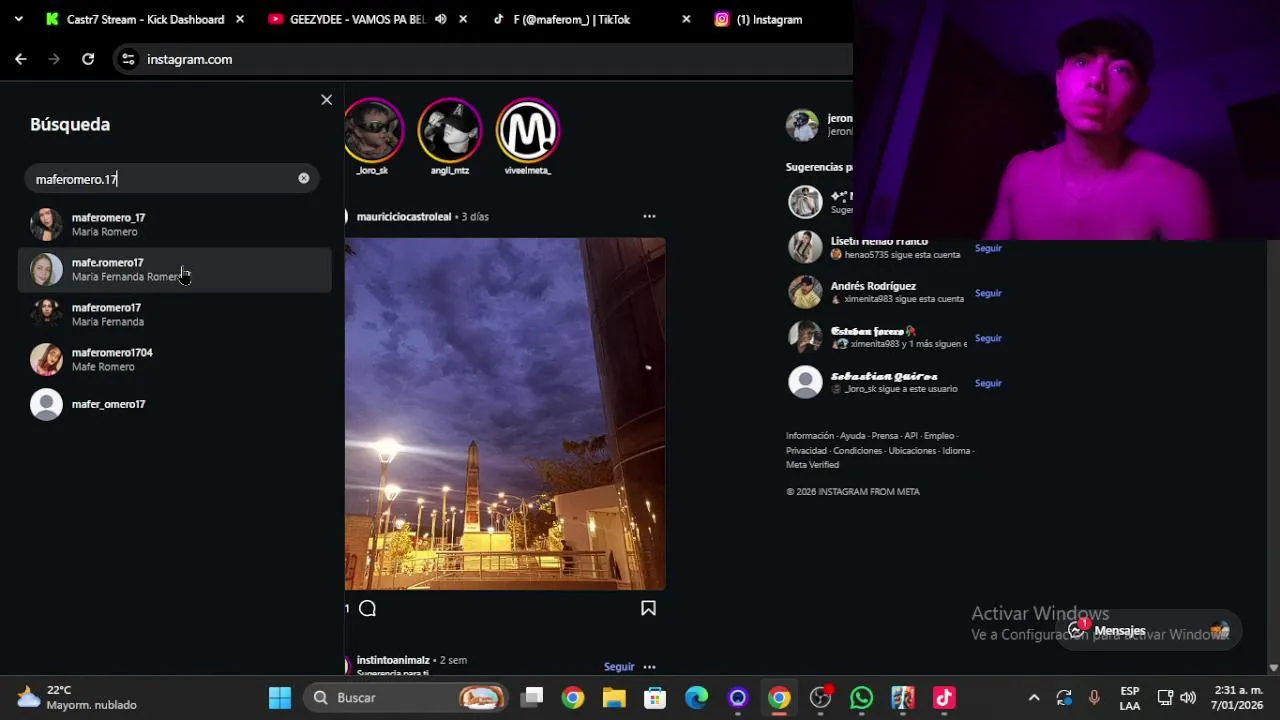Switch to maferom_ TikTok tab
This screenshot has height=720, width=1280.
(x=590, y=19)
